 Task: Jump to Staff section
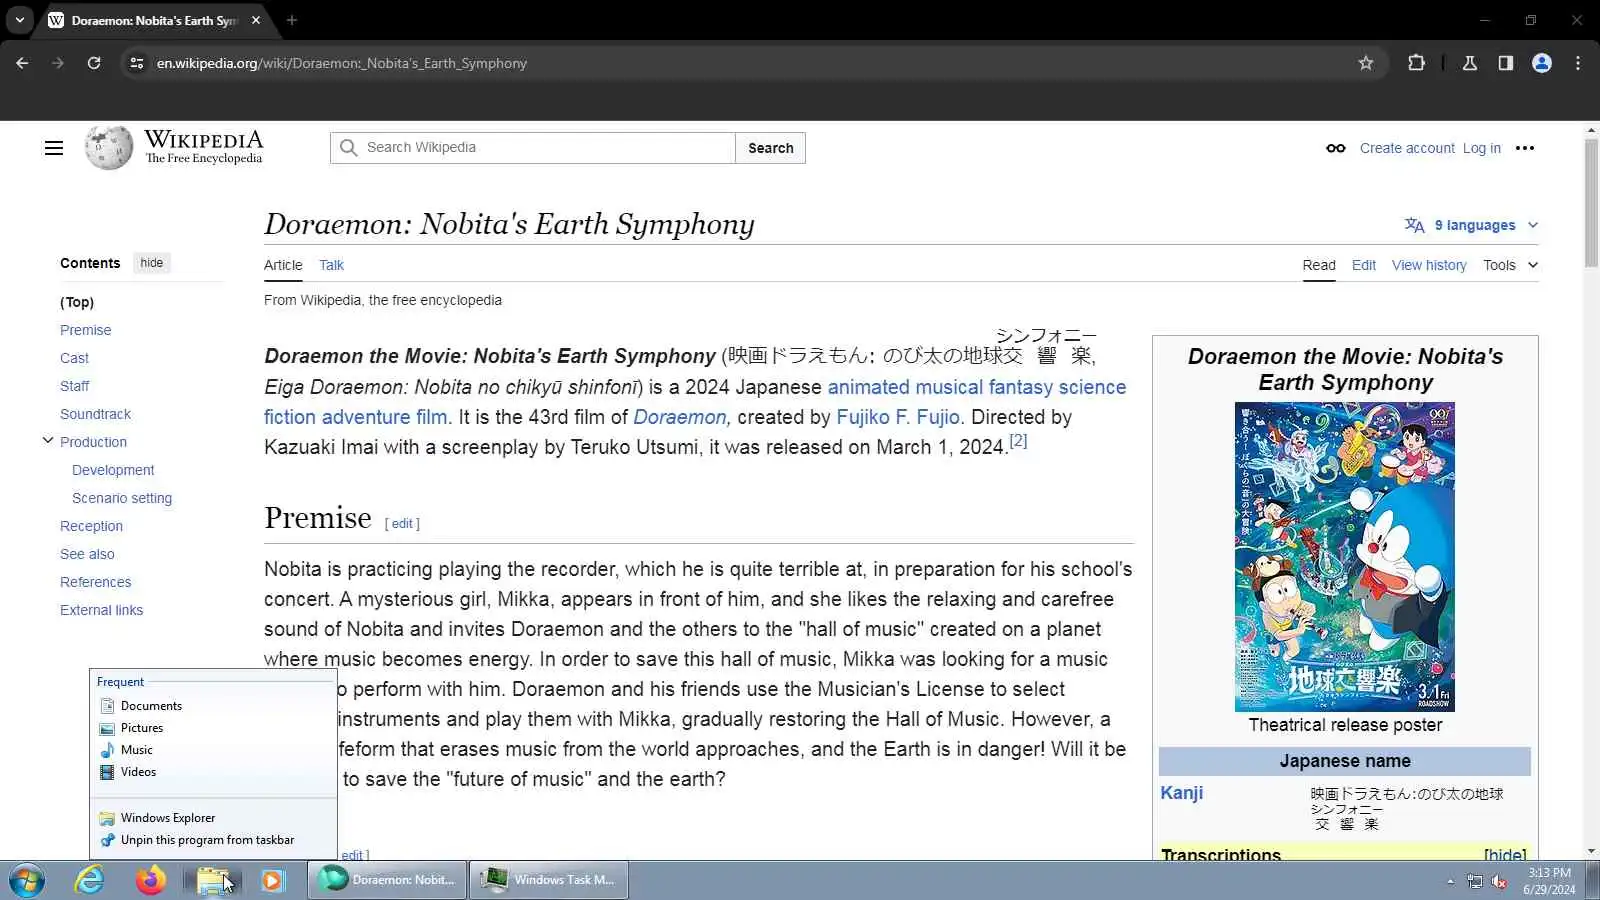pyautogui.click(x=74, y=386)
